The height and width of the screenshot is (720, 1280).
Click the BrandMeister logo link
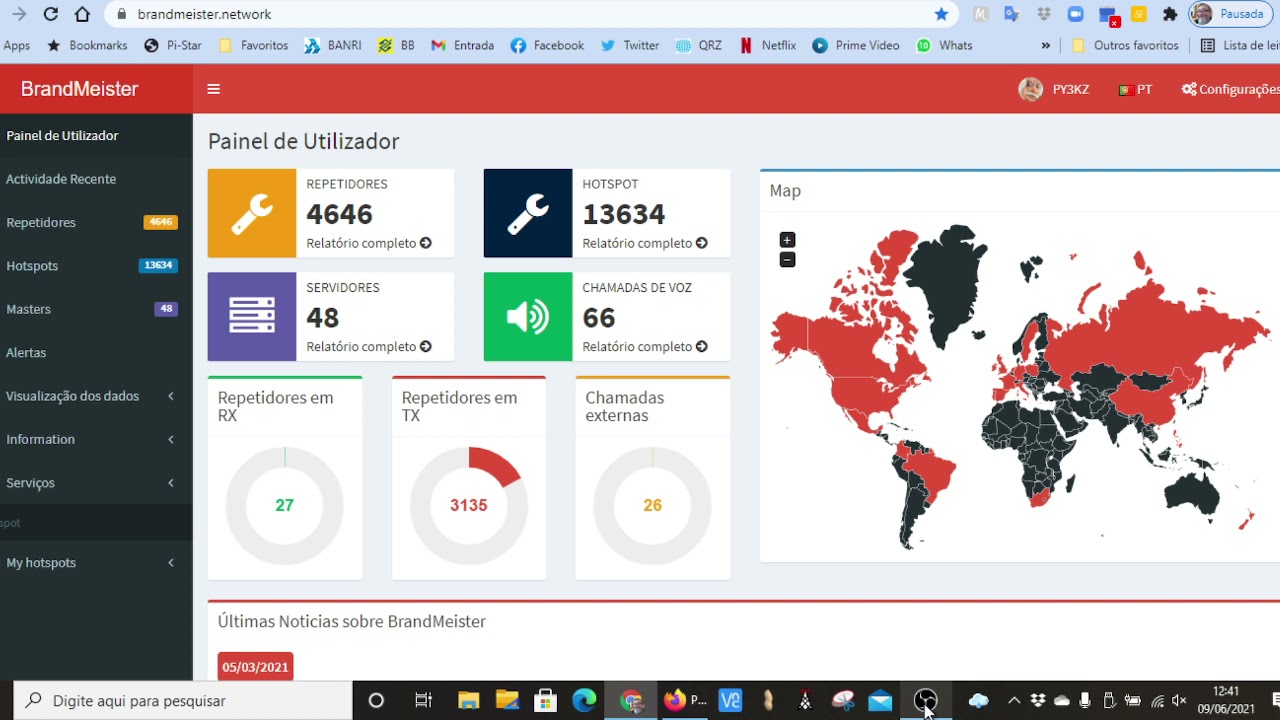79,89
